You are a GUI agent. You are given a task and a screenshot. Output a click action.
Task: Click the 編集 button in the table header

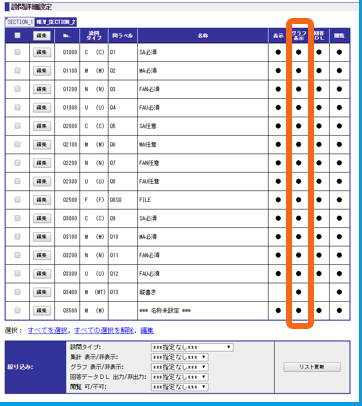point(42,36)
